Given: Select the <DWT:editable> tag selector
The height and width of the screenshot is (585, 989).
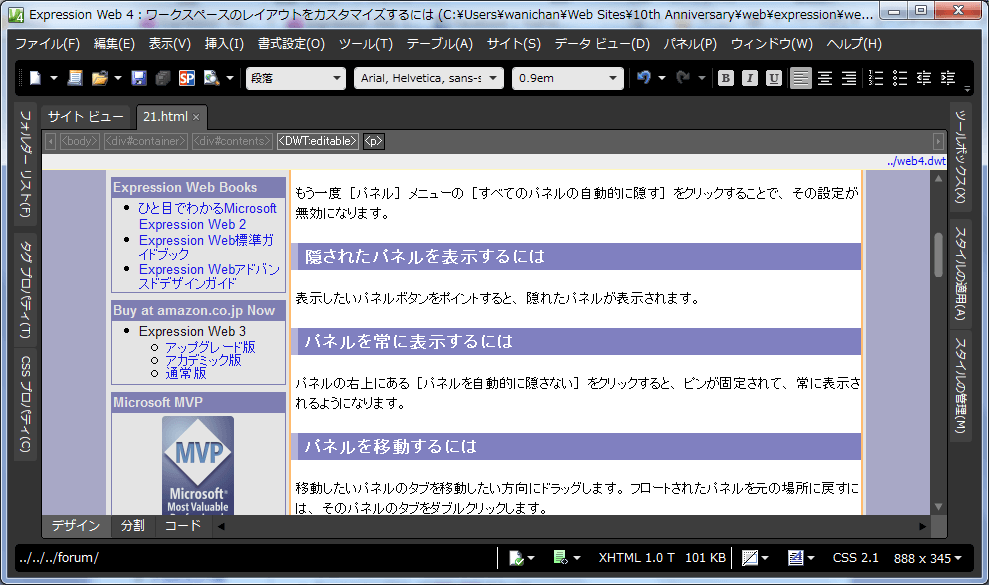Looking at the screenshot, I should pyautogui.click(x=318, y=141).
